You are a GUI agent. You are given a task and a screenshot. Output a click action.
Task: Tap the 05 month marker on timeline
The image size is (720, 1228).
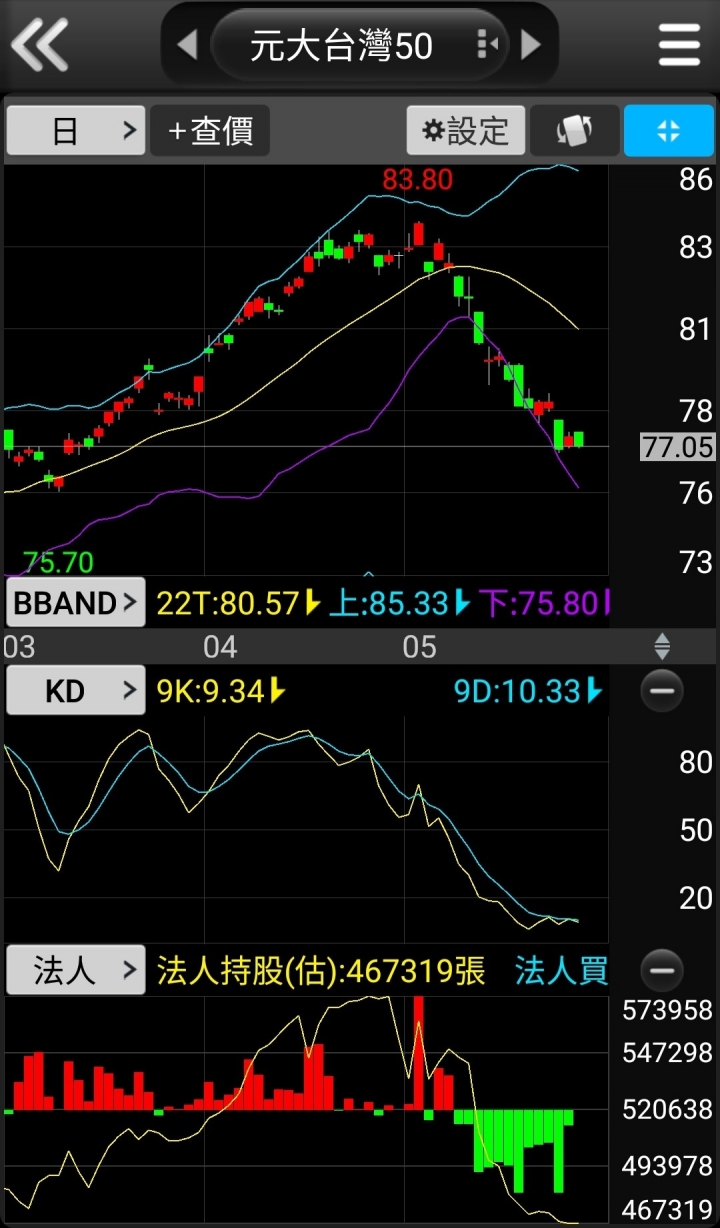(420, 647)
